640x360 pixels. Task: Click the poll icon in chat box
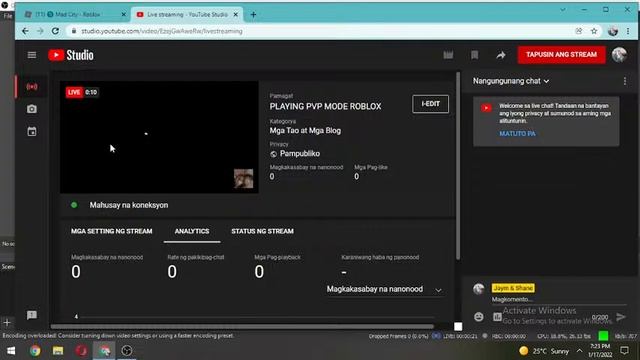[497, 317]
